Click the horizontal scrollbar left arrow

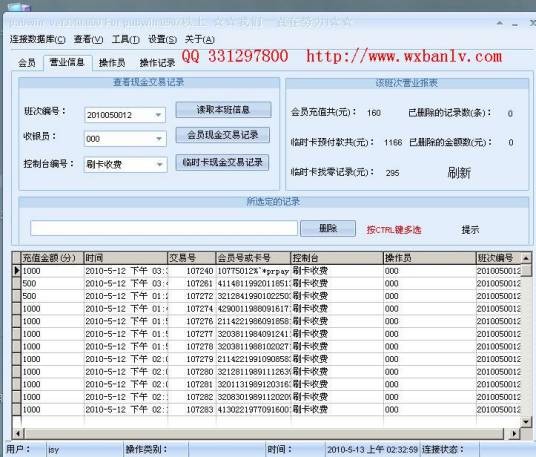pyautogui.click(x=17, y=434)
